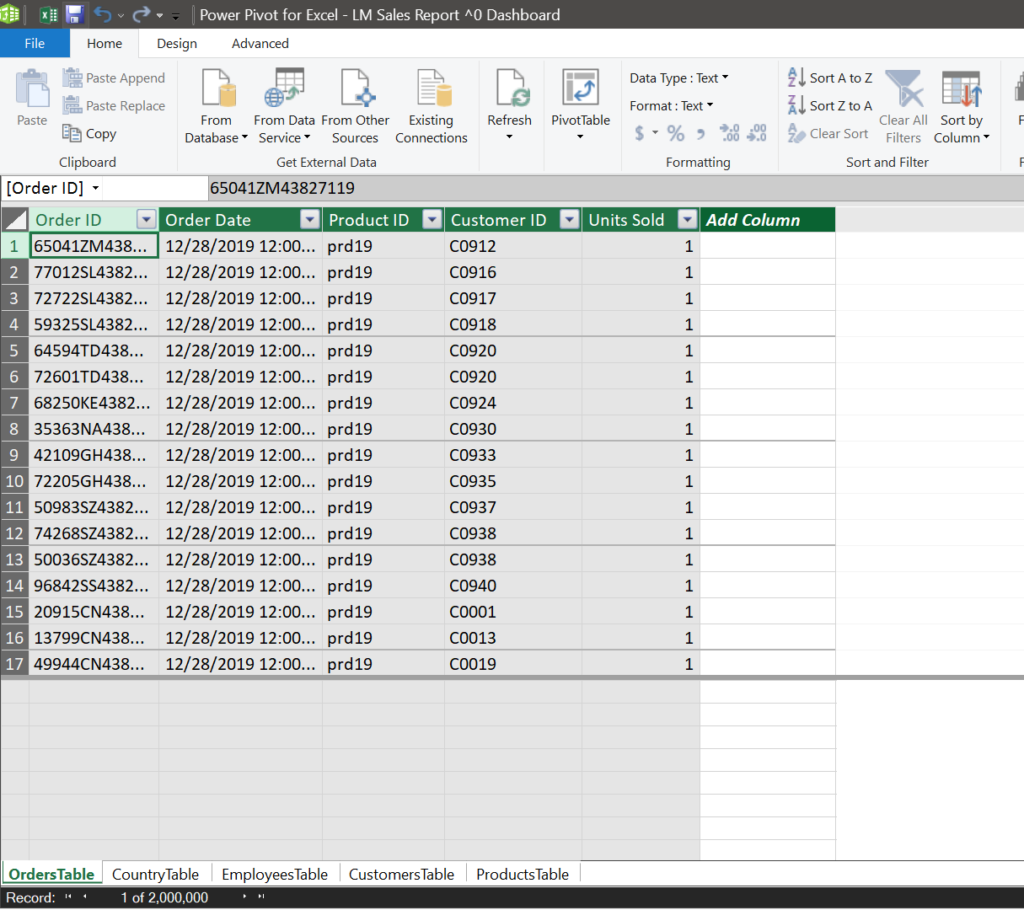Expand Units Sold filter dropdown

(687, 220)
